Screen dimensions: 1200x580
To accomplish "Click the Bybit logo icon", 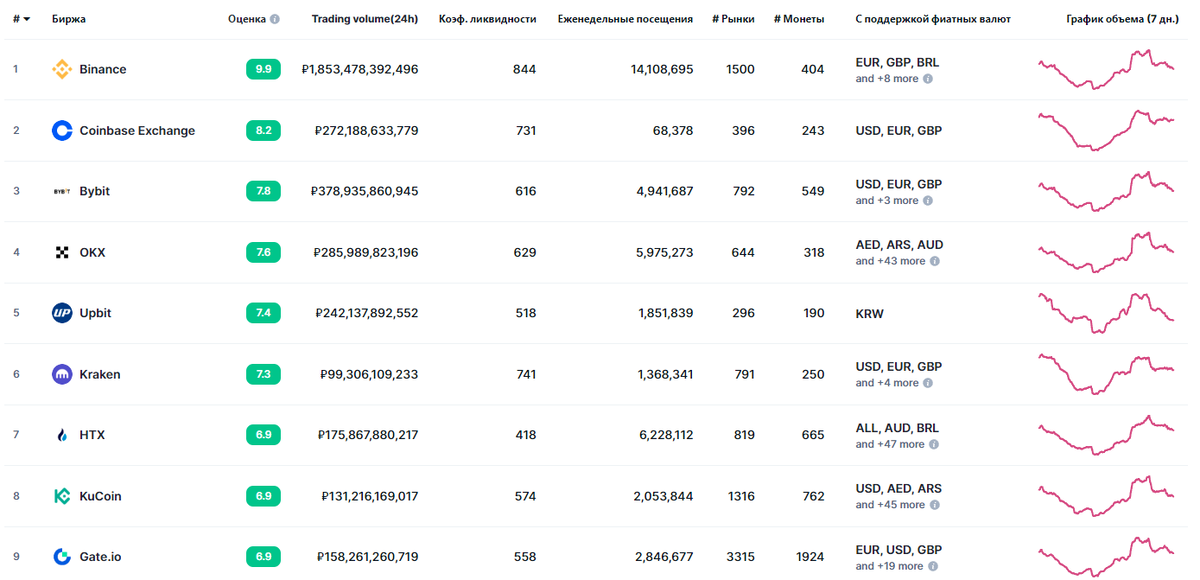I will pos(62,191).
